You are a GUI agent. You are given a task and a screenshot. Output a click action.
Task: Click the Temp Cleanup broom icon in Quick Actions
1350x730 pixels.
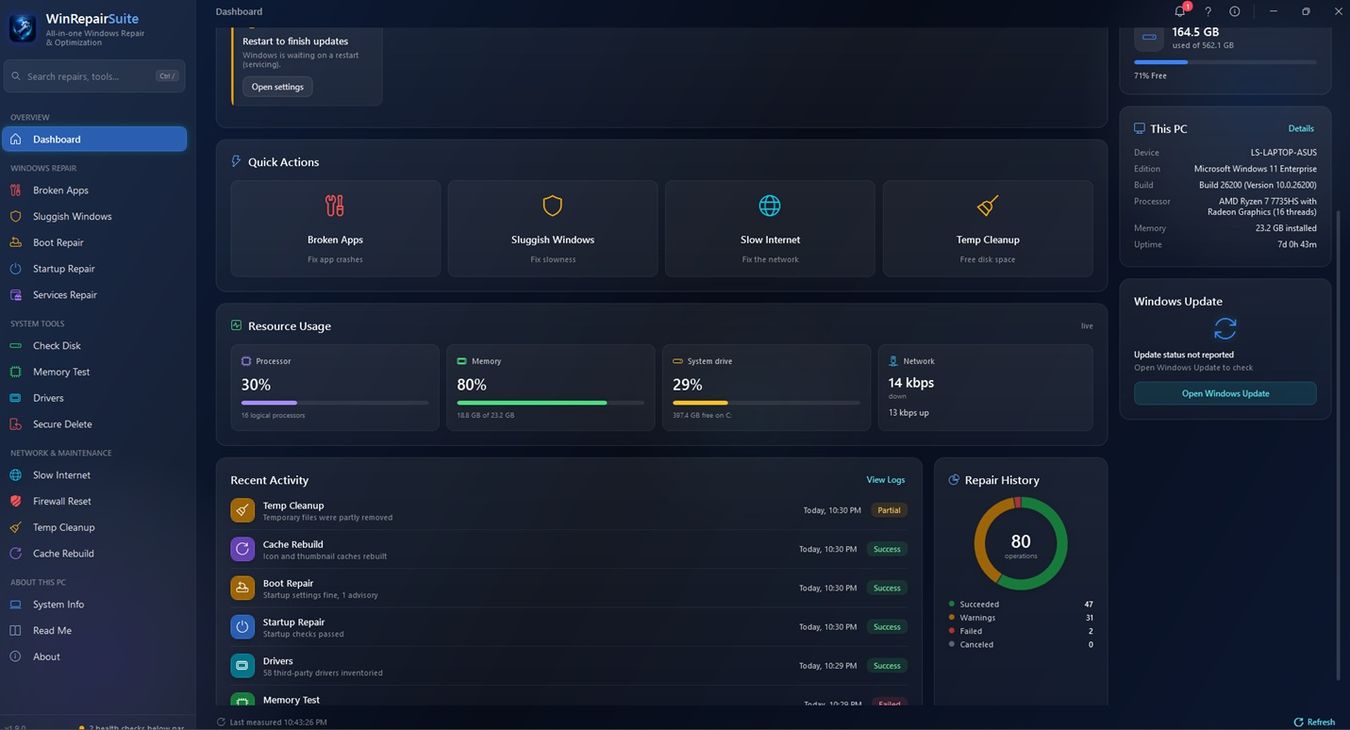[x=988, y=206]
